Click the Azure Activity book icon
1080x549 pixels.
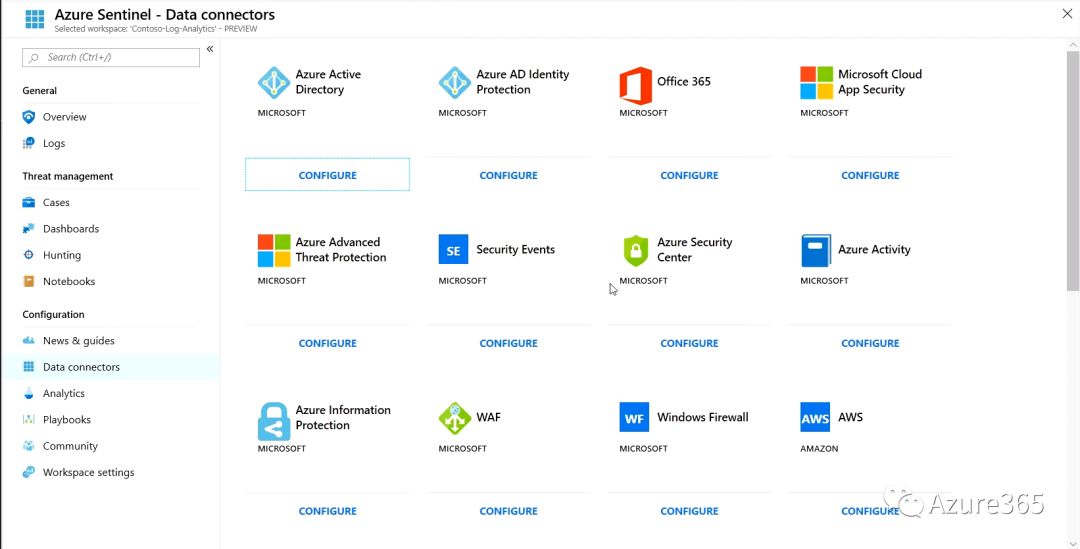(x=816, y=251)
